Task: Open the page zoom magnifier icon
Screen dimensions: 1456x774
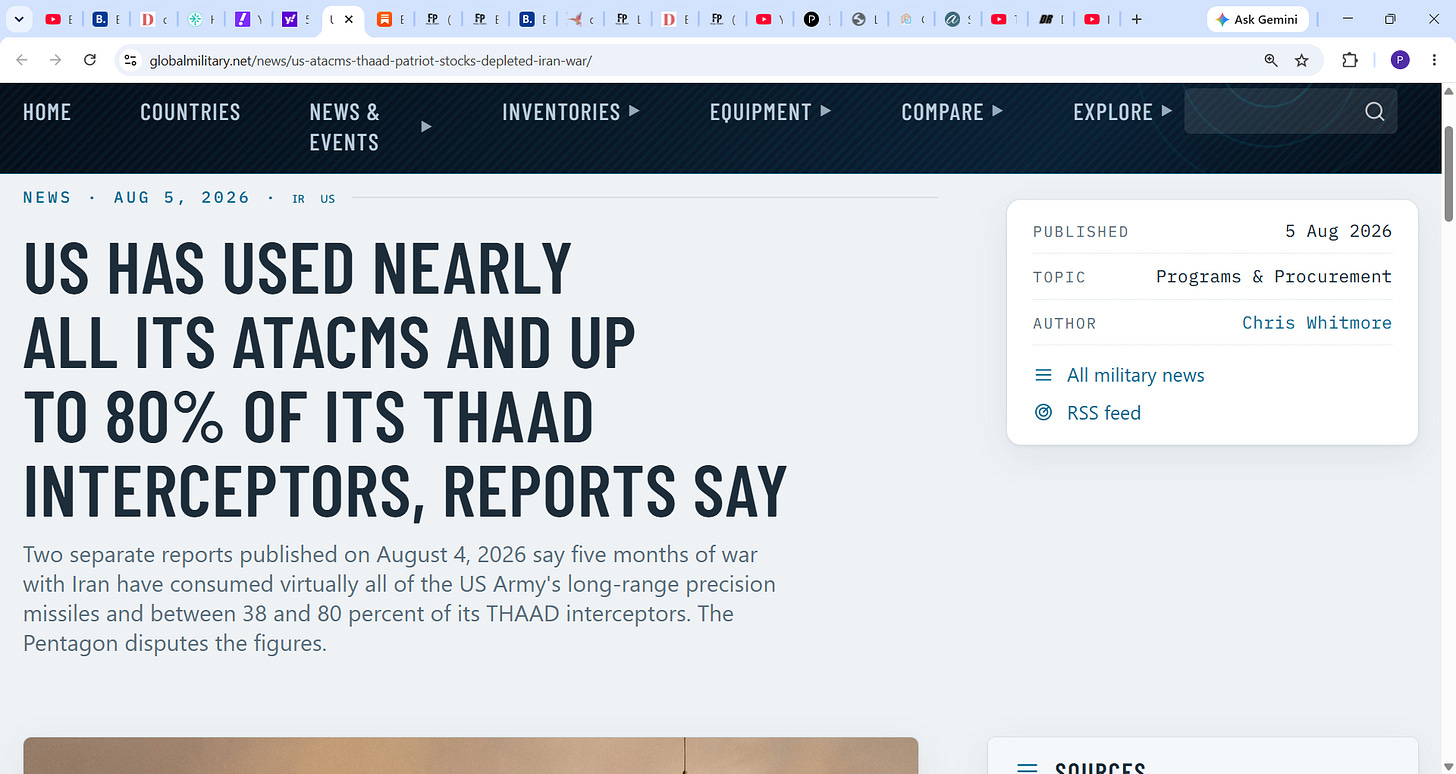Action: coord(1271,60)
